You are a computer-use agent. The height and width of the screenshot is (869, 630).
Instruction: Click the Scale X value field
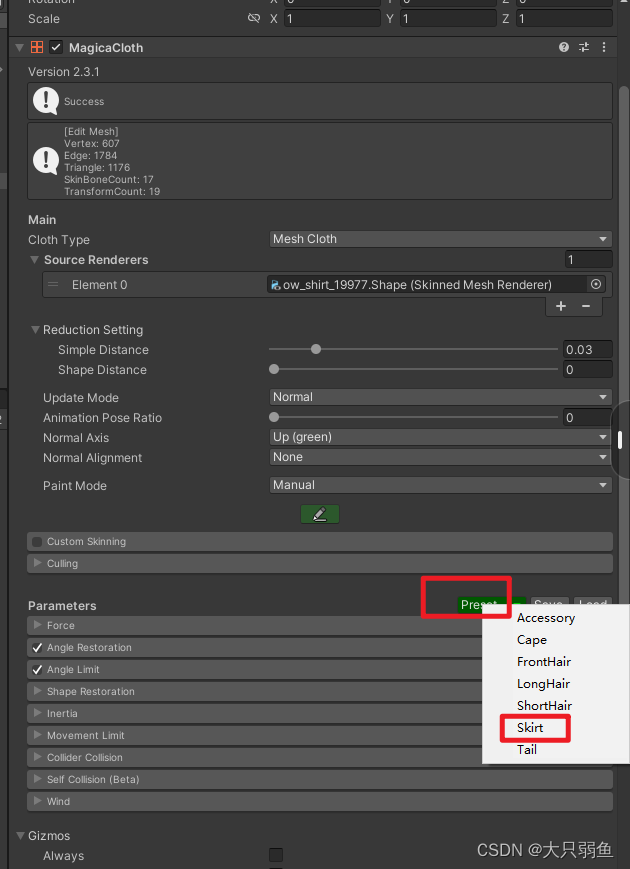coord(332,18)
